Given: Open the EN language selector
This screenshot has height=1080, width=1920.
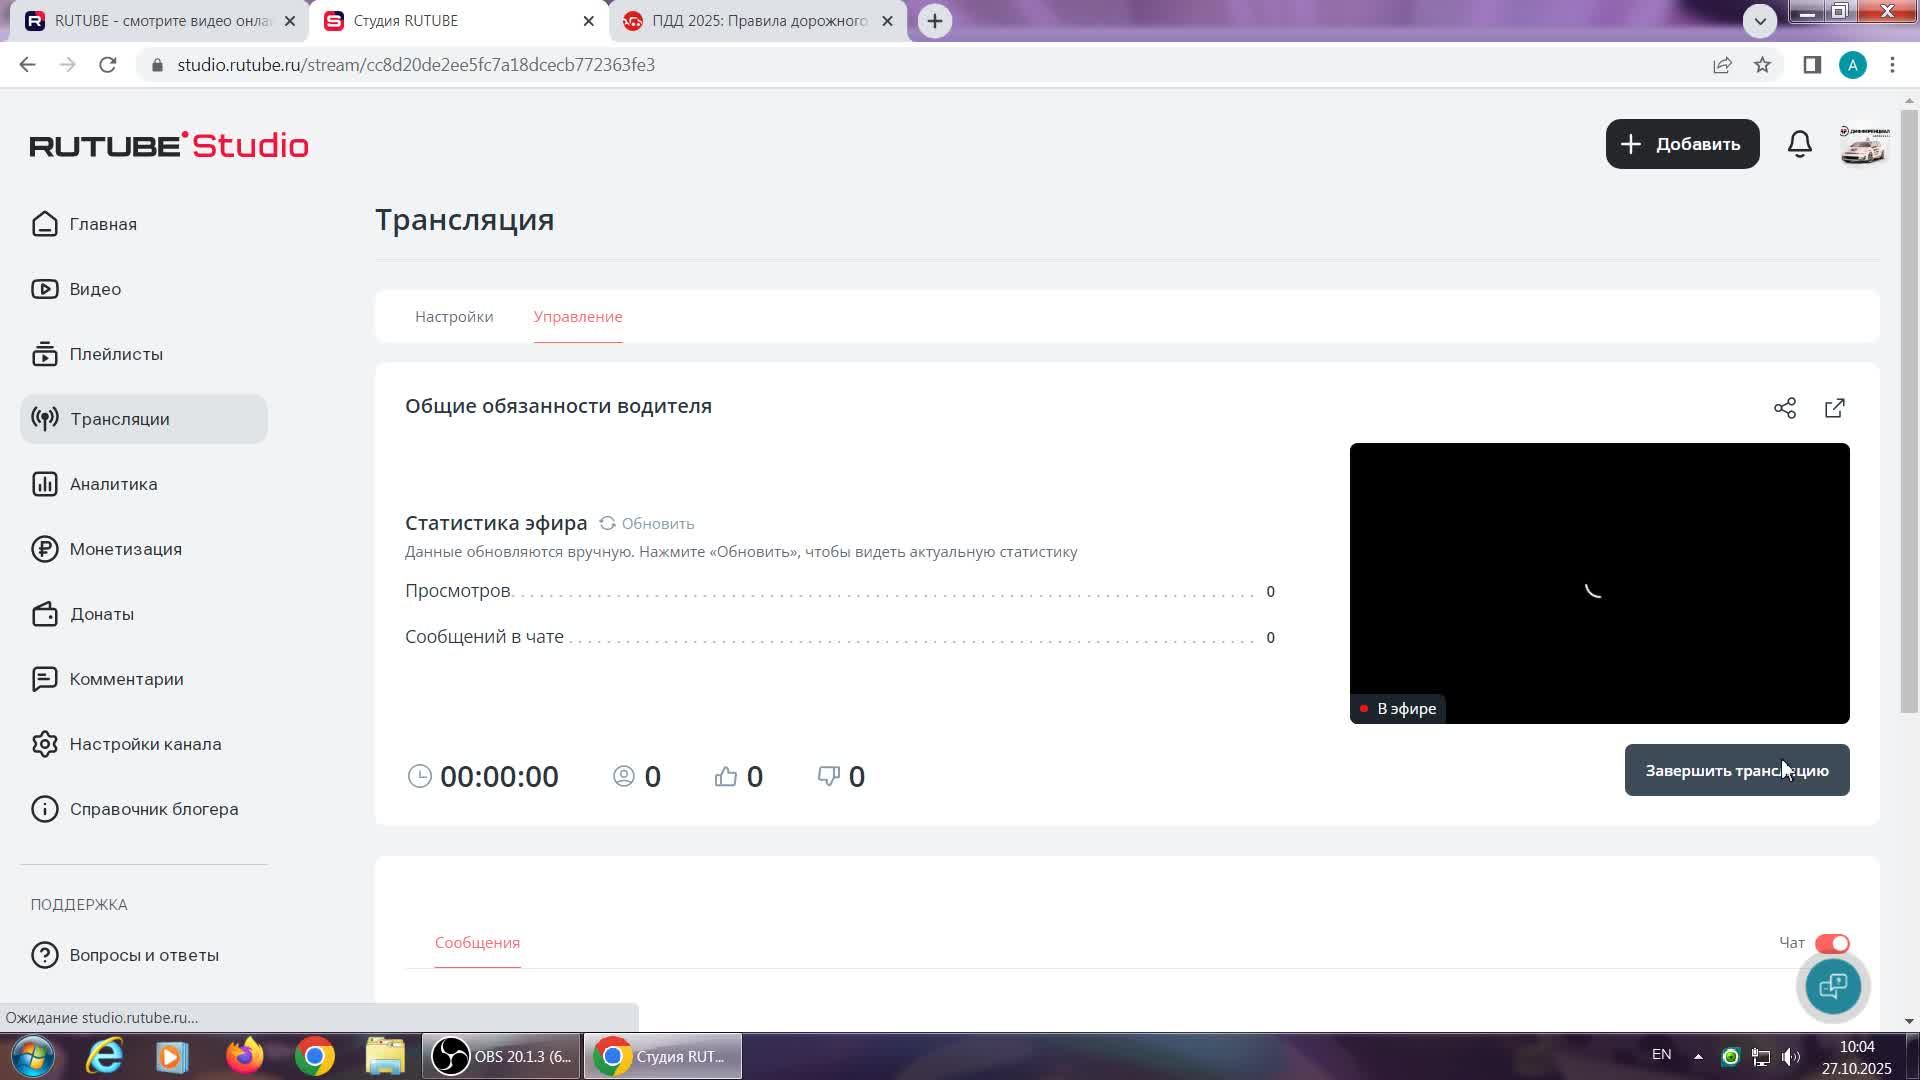Looking at the screenshot, I should point(1661,1055).
